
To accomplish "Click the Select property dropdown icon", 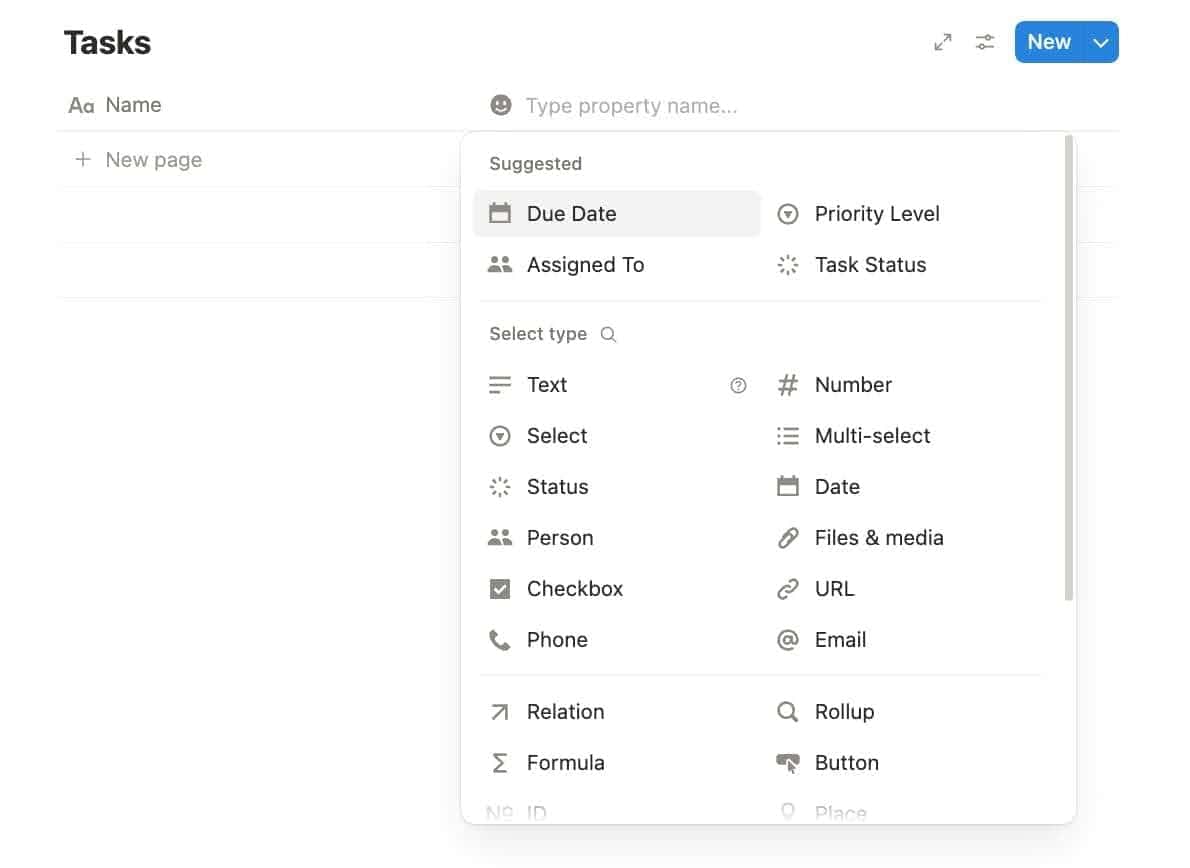I will pos(500,436).
